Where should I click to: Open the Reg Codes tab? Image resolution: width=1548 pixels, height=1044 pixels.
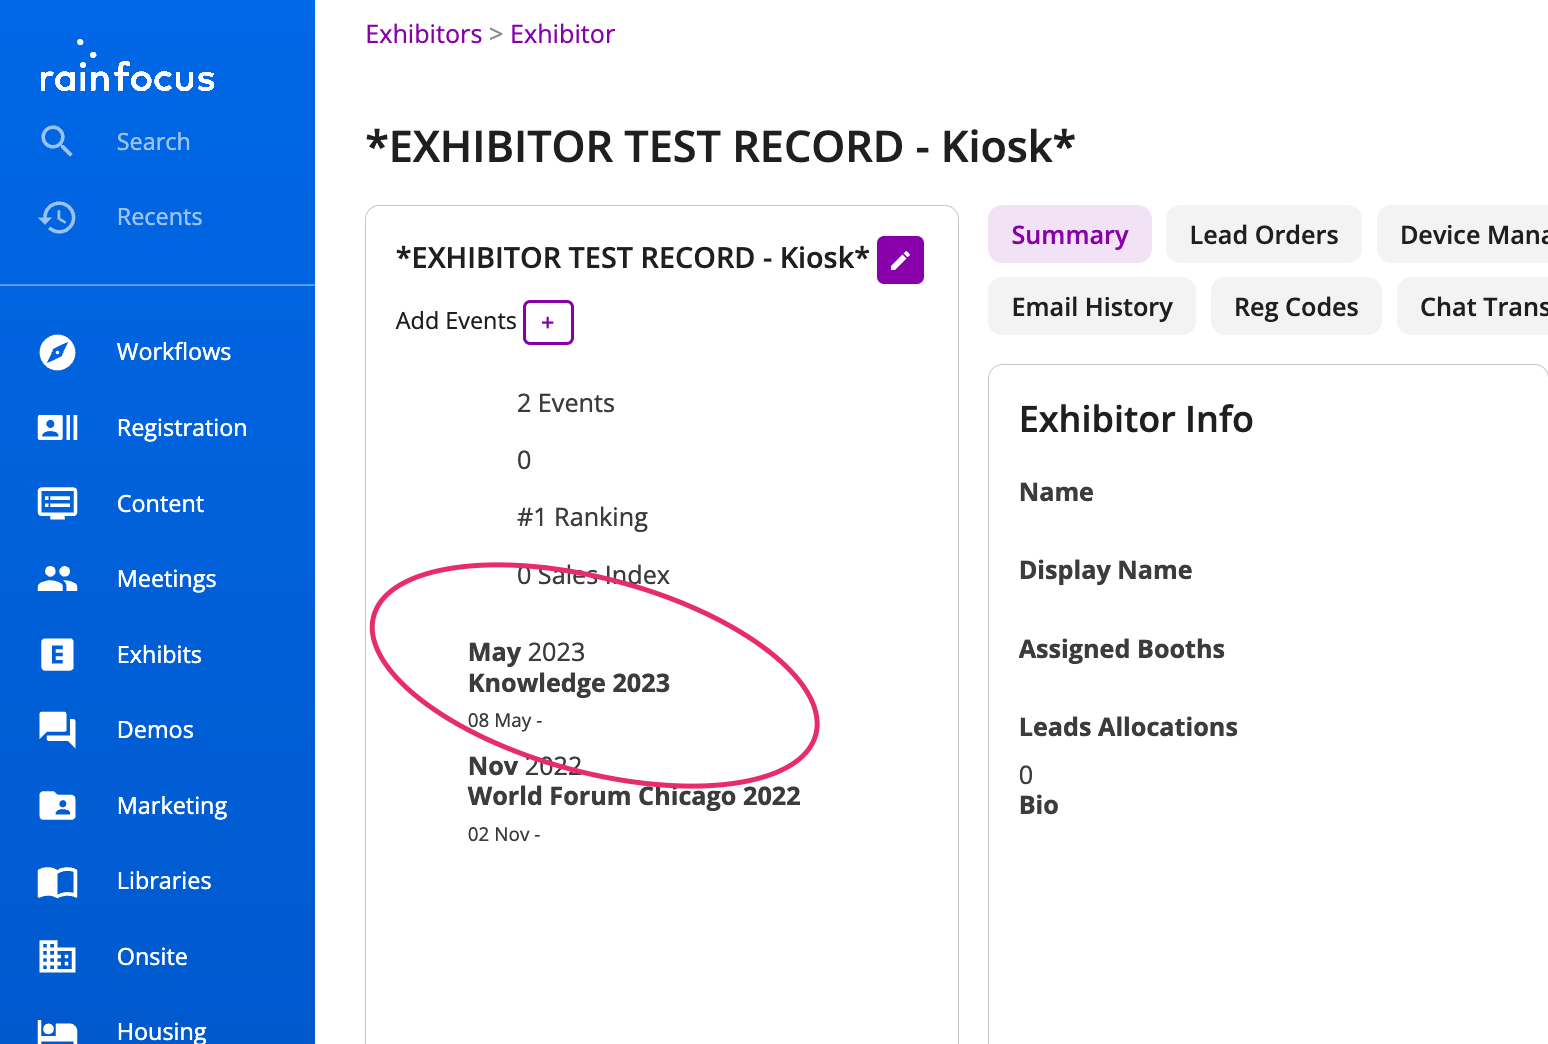coord(1296,307)
